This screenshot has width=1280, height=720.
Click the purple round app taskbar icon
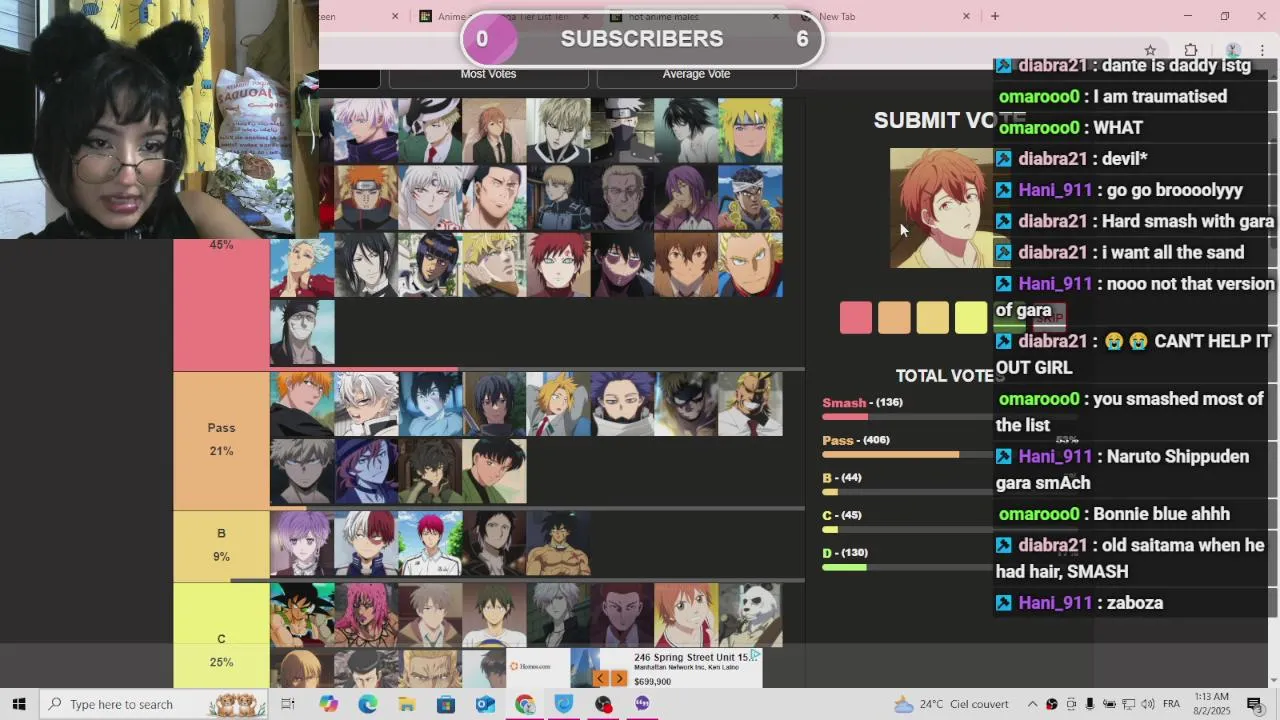[x=642, y=704]
